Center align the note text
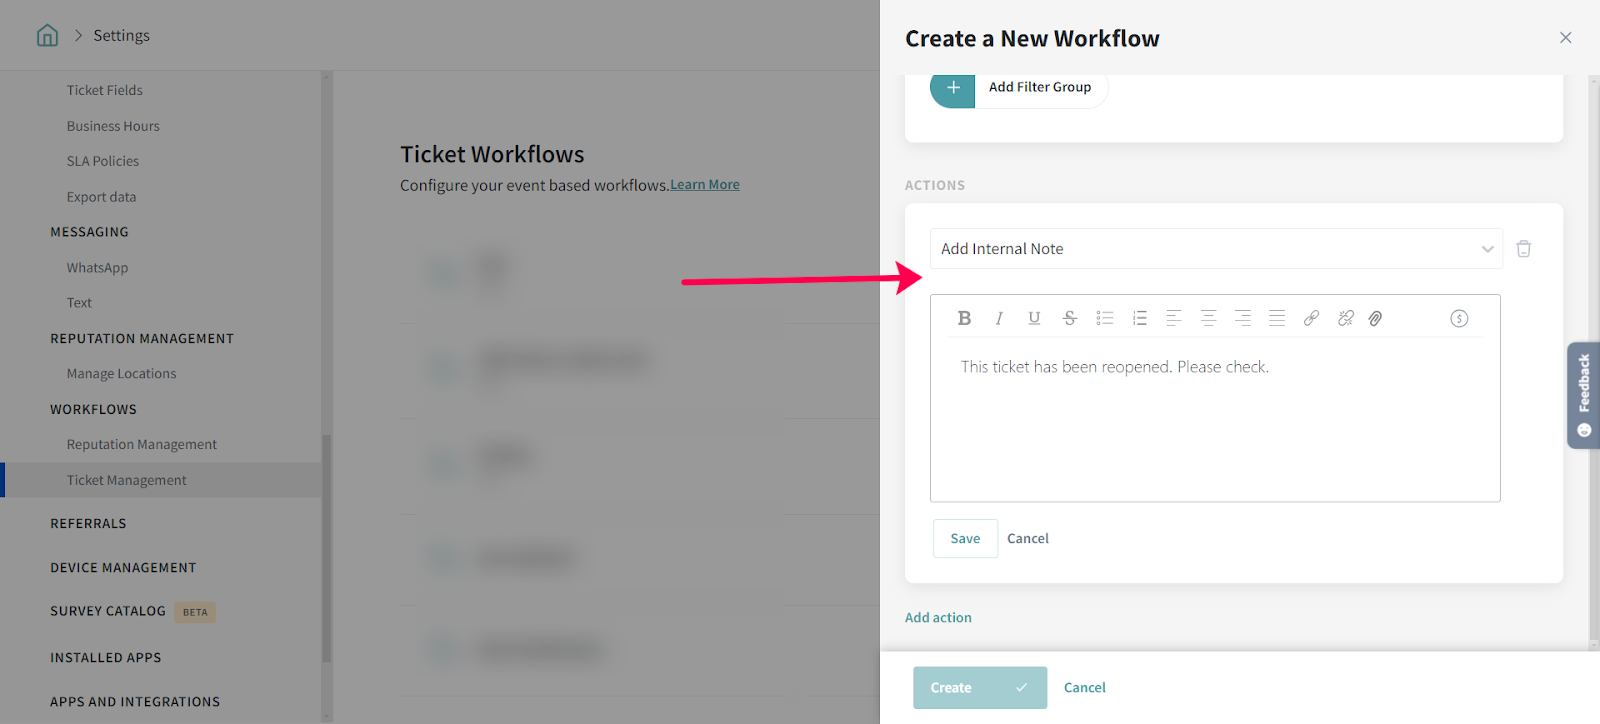 coord(1208,318)
